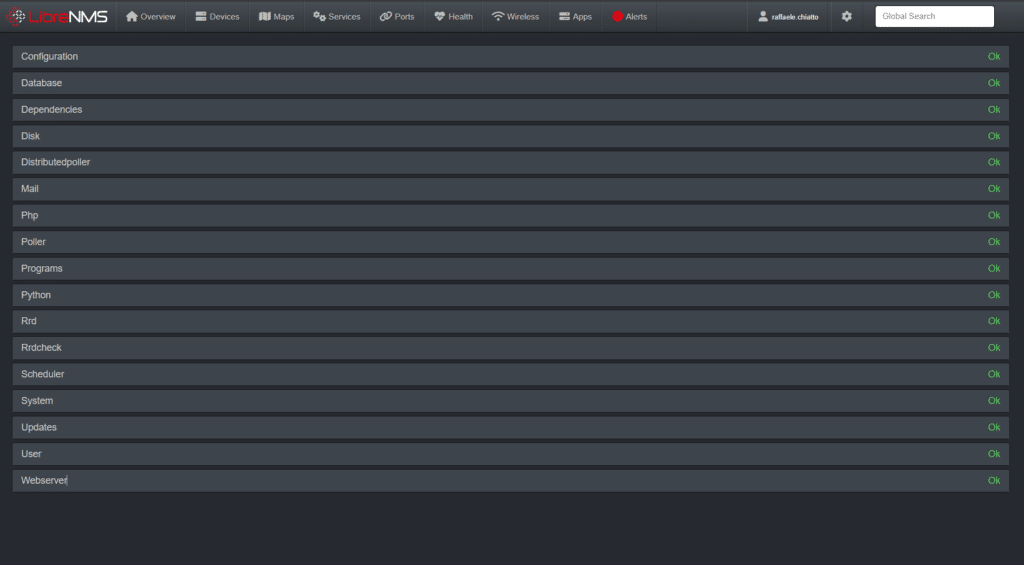Viewport: 1024px width, 565px height.
Task: Click the Ok status for Updates
Action: 993,427
